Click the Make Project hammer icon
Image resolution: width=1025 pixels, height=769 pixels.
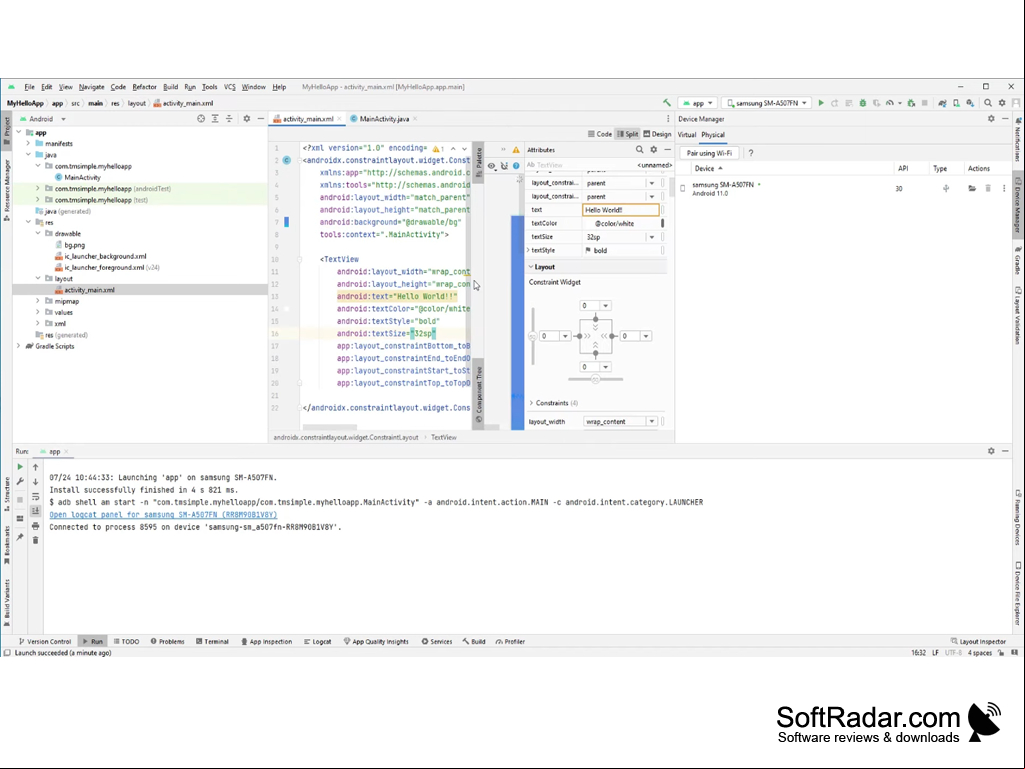tap(667, 103)
